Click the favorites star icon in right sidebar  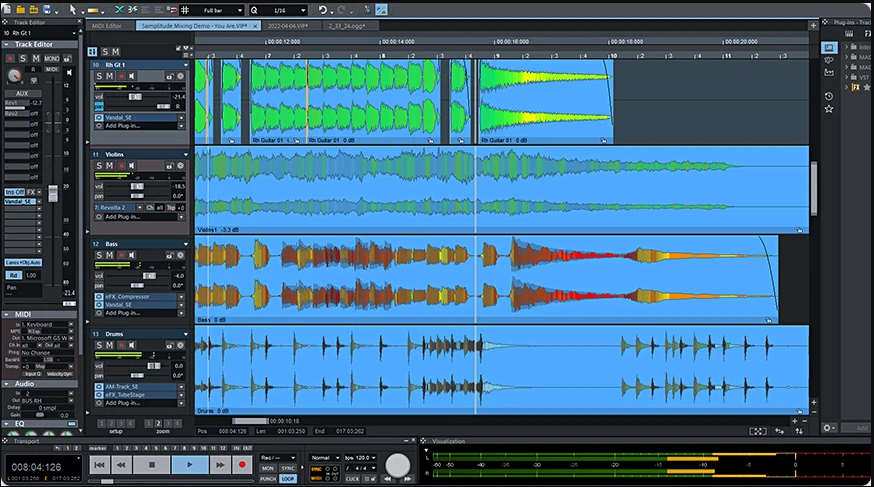(829, 109)
